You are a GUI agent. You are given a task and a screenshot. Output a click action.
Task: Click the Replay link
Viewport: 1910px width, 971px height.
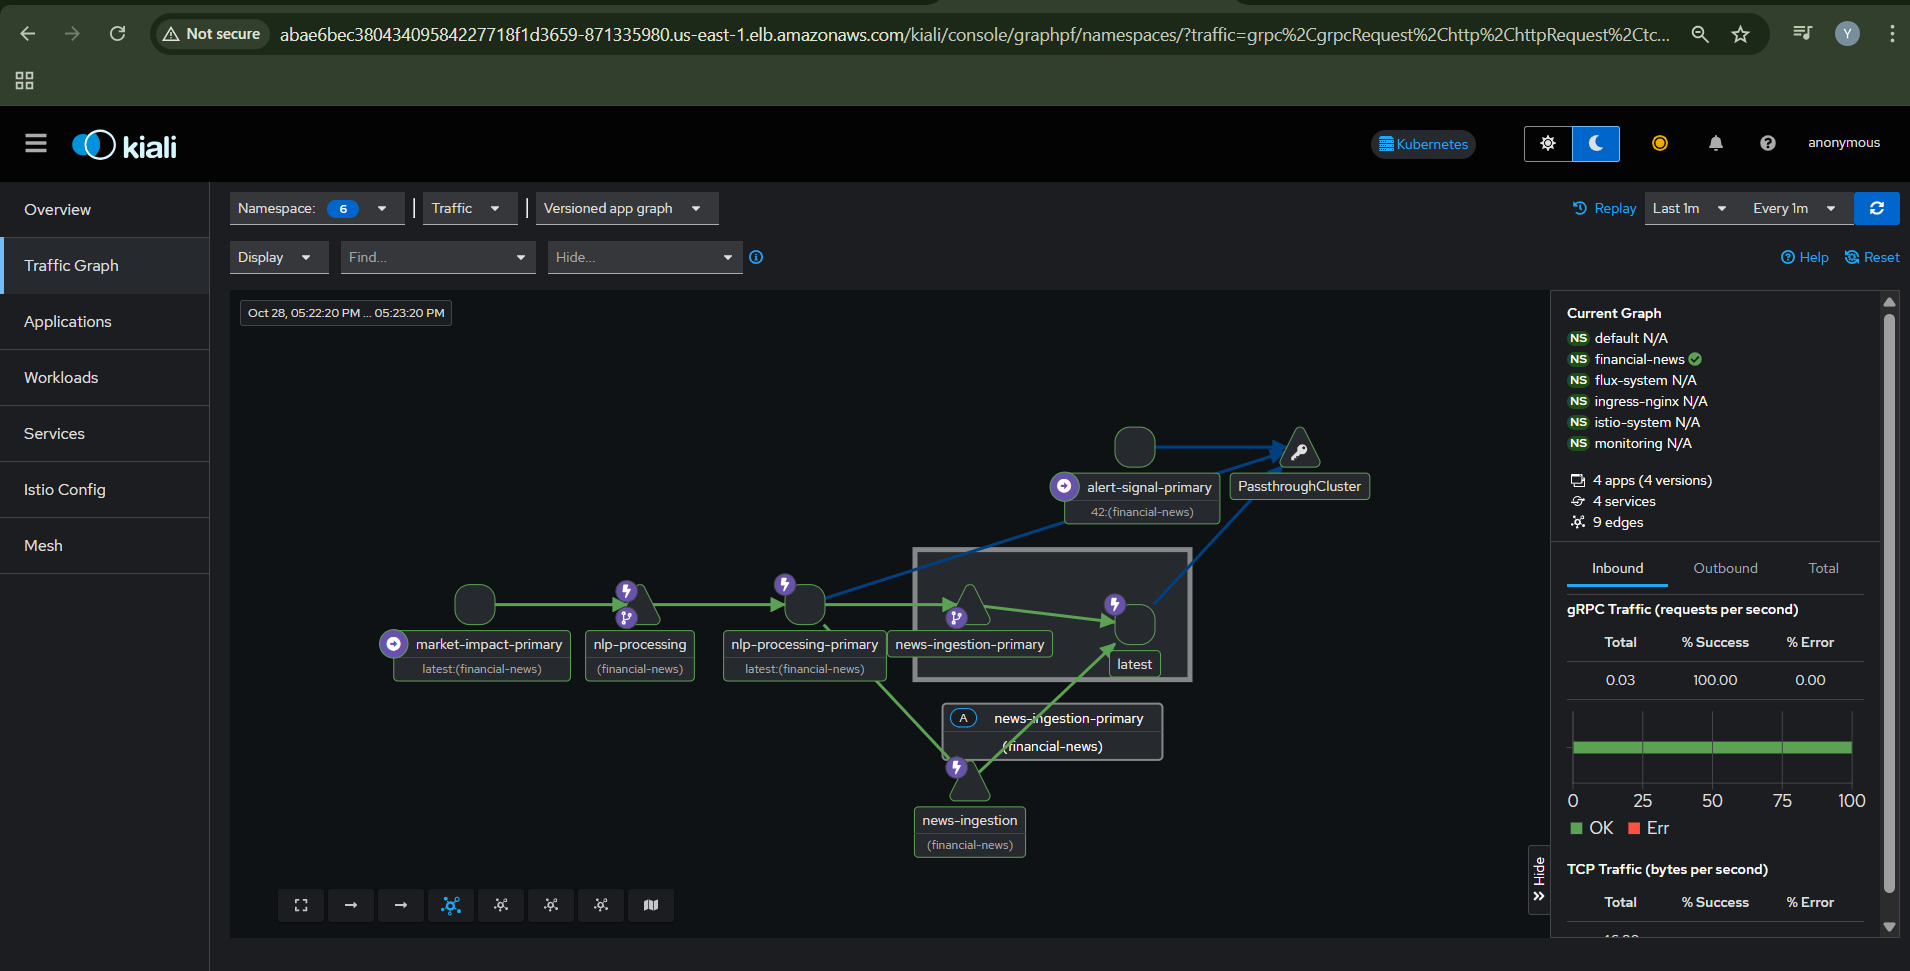[x=1604, y=208]
